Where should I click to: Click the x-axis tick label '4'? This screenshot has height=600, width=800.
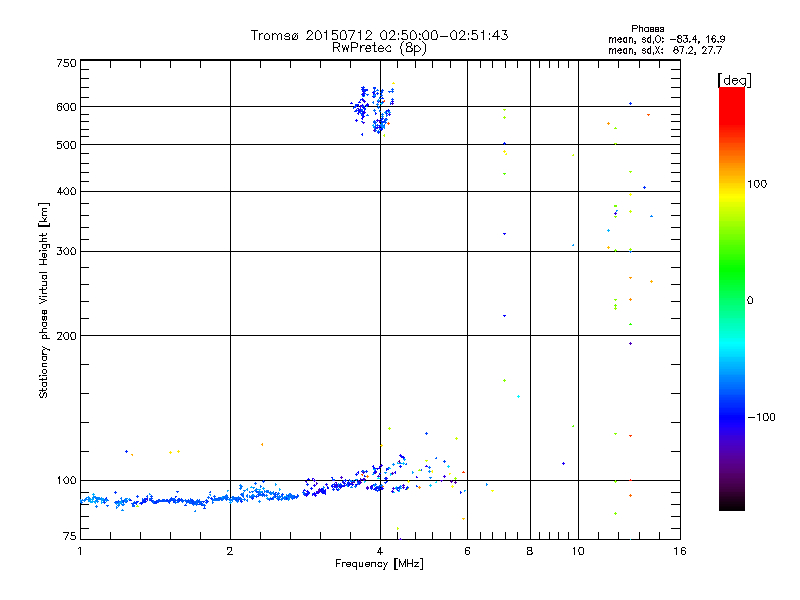380,551
